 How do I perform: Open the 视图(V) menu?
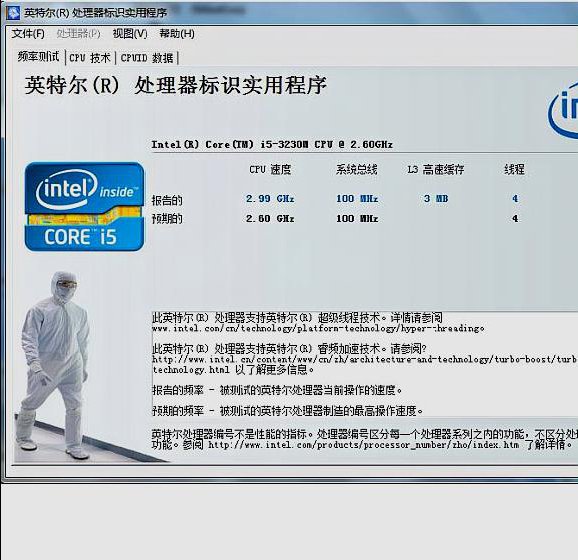click(130, 34)
